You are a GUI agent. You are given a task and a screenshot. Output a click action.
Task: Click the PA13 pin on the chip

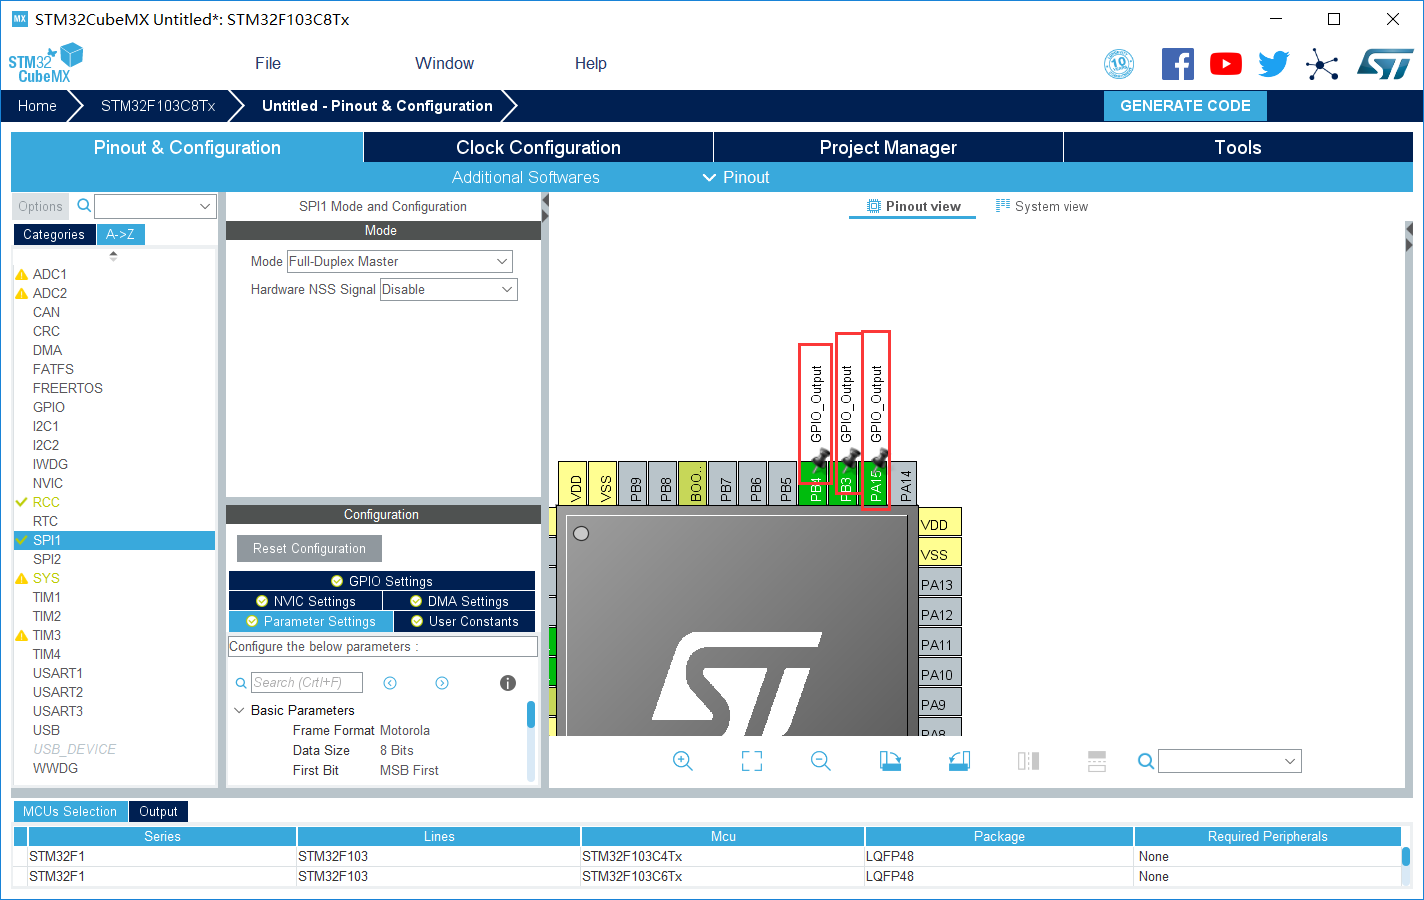pos(940,584)
